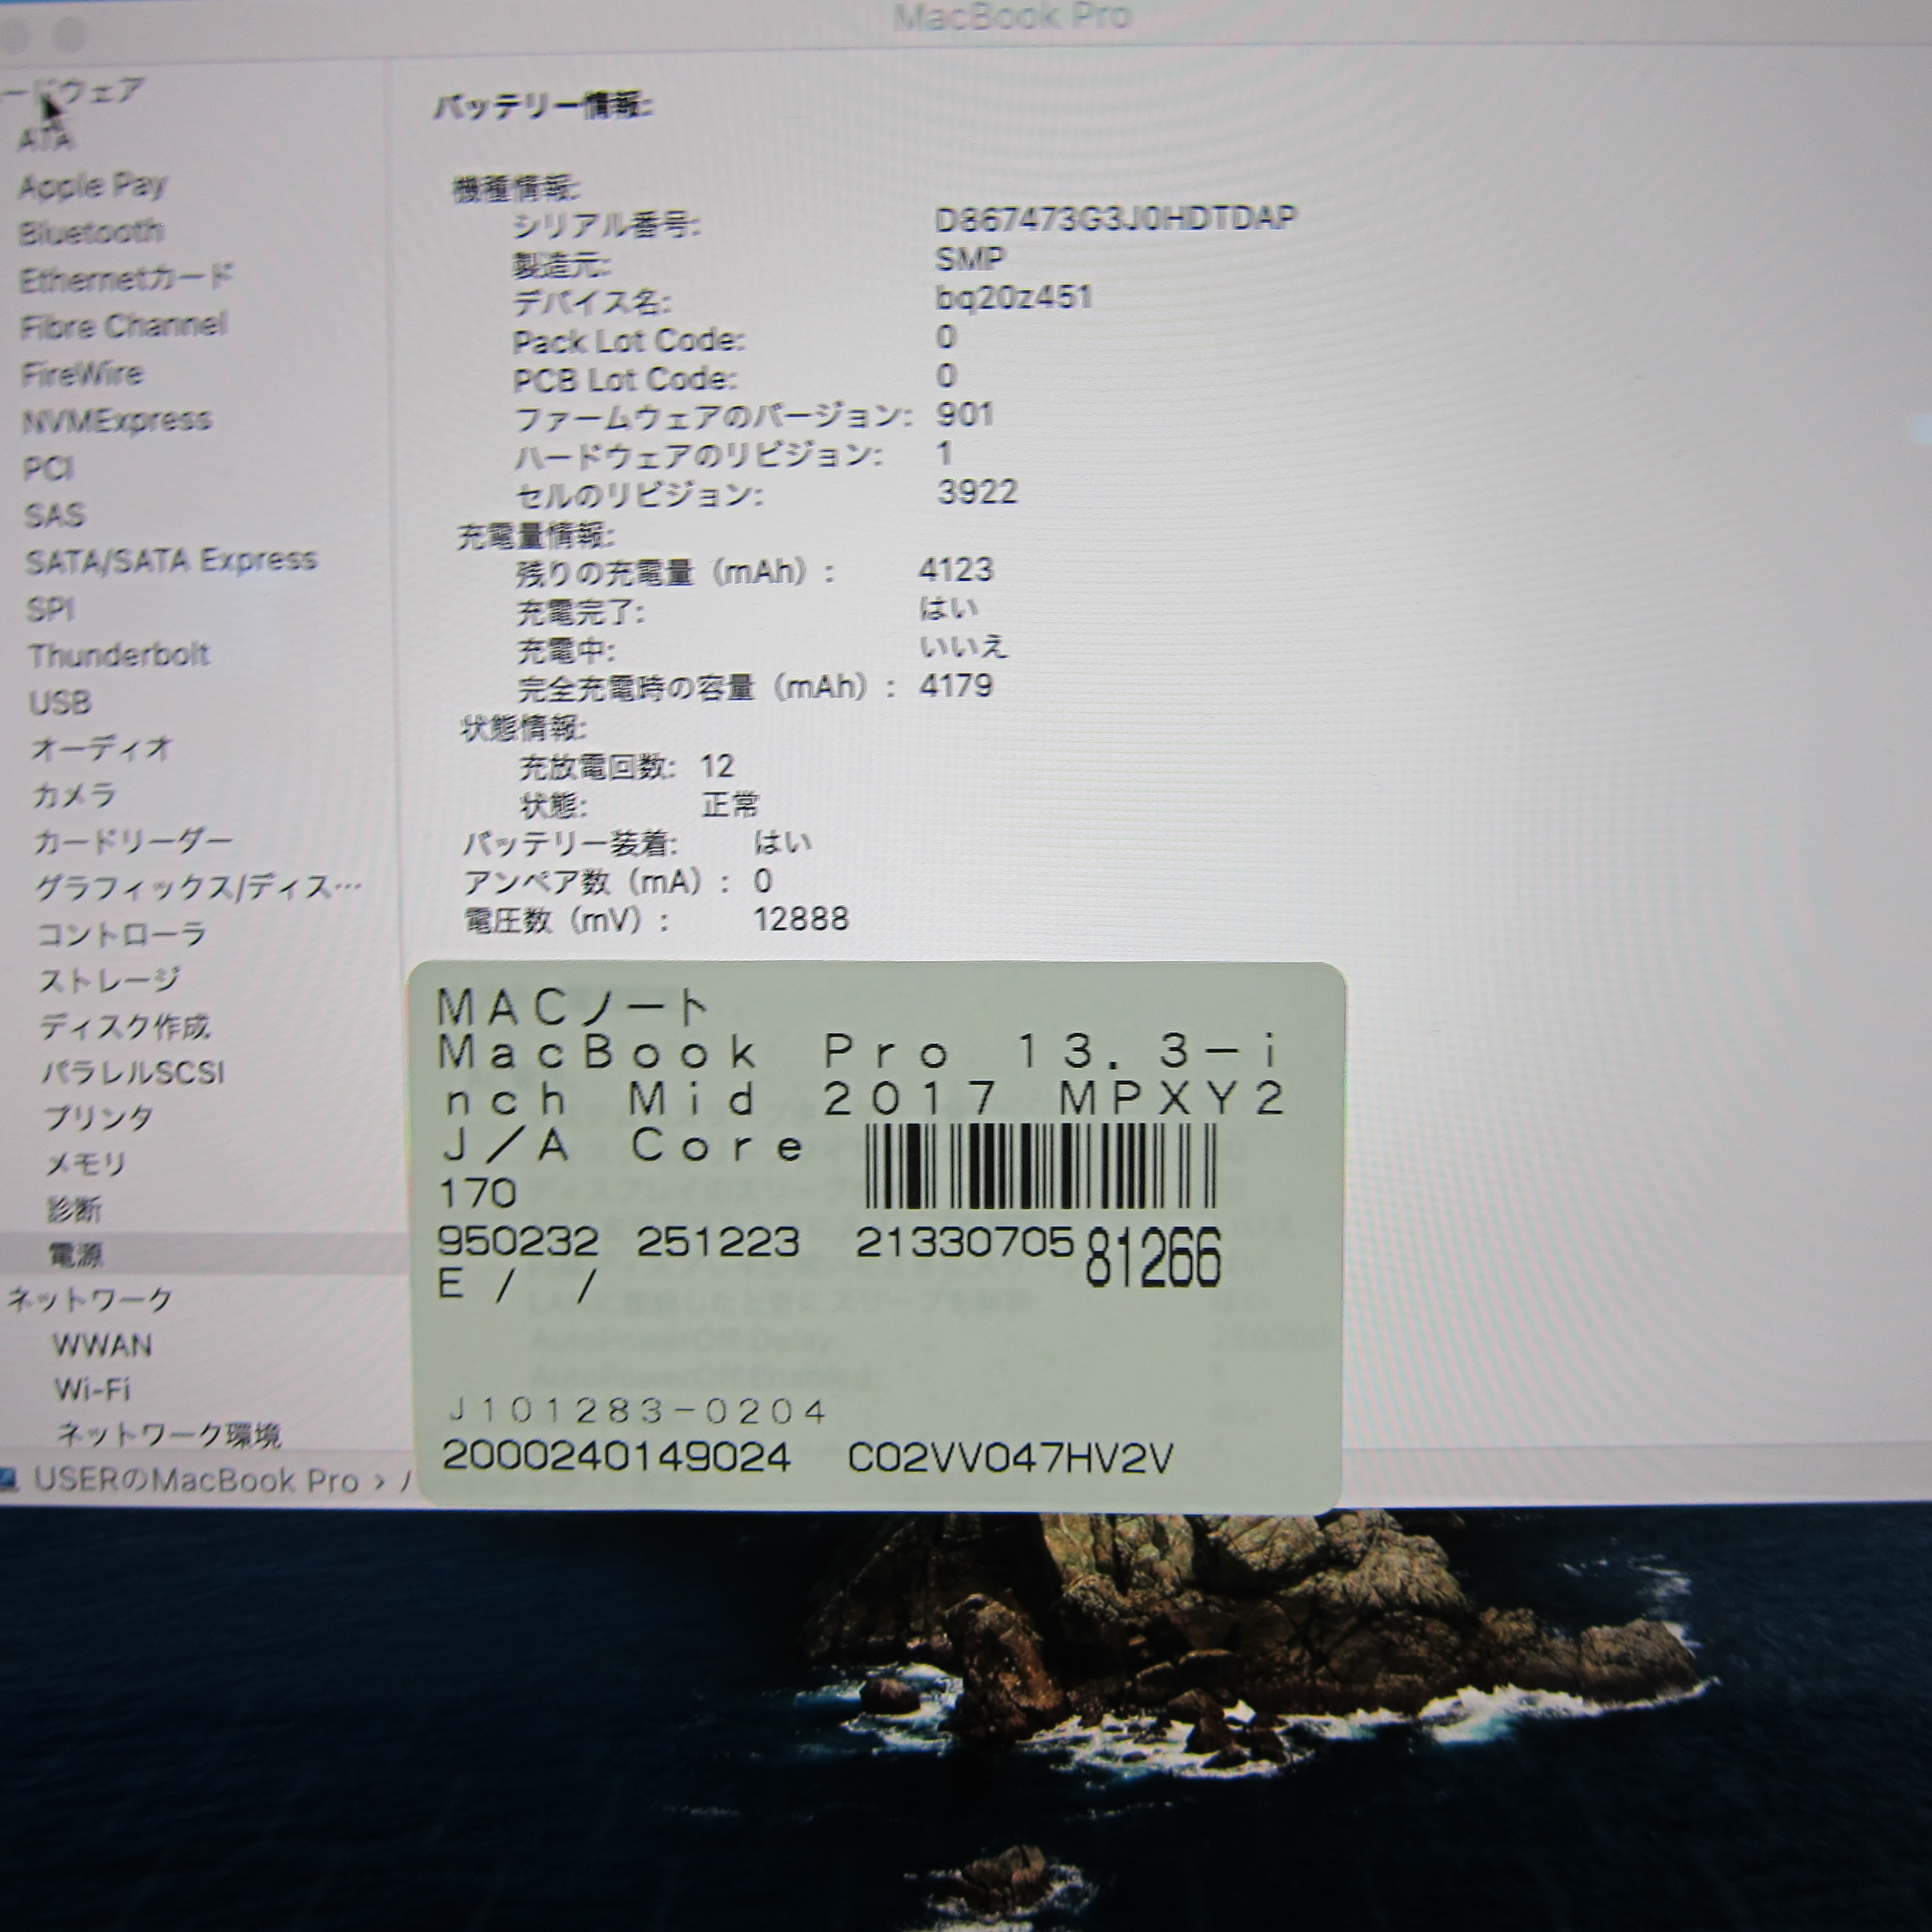1932x1932 pixels.
Task: Select カメラ in hardware list
Action: [75, 795]
